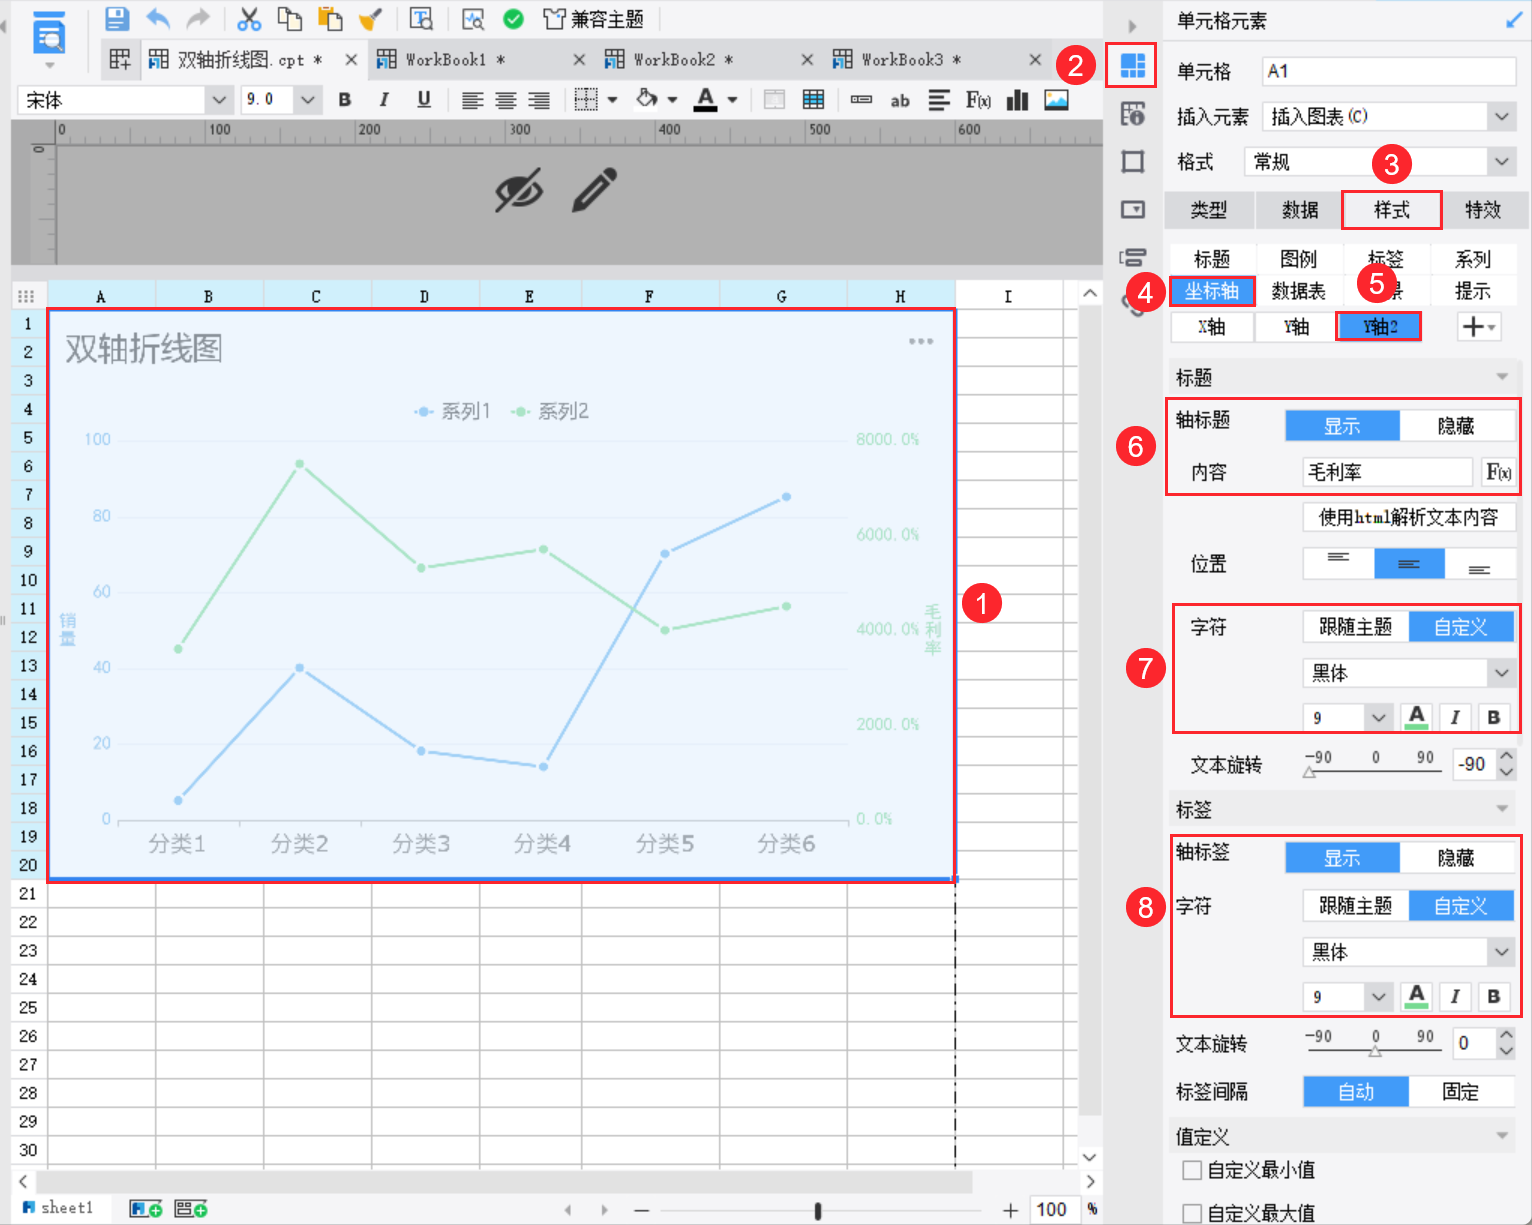Collapse the 标题 section
Viewport: 1532px width, 1225px height.
point(1502,377)
